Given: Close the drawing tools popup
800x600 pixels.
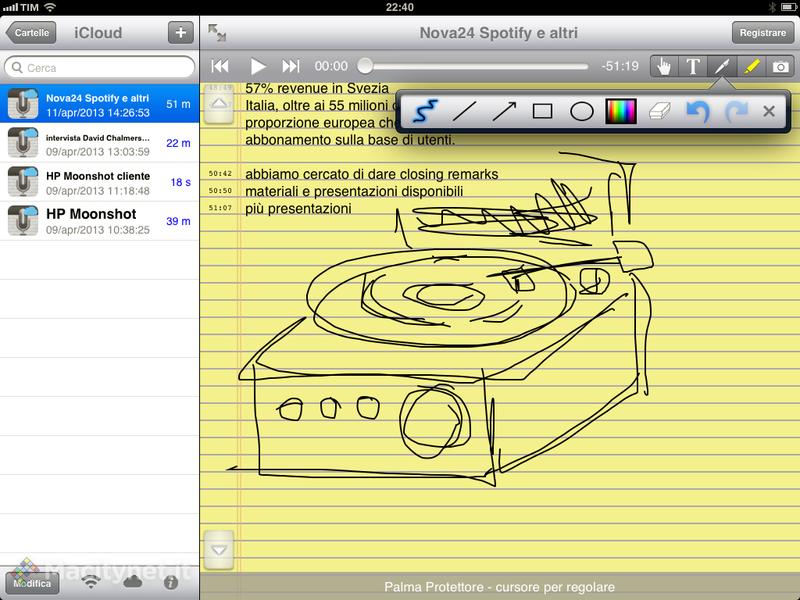Looking at the screenshot, I should (x=769, y=111).
